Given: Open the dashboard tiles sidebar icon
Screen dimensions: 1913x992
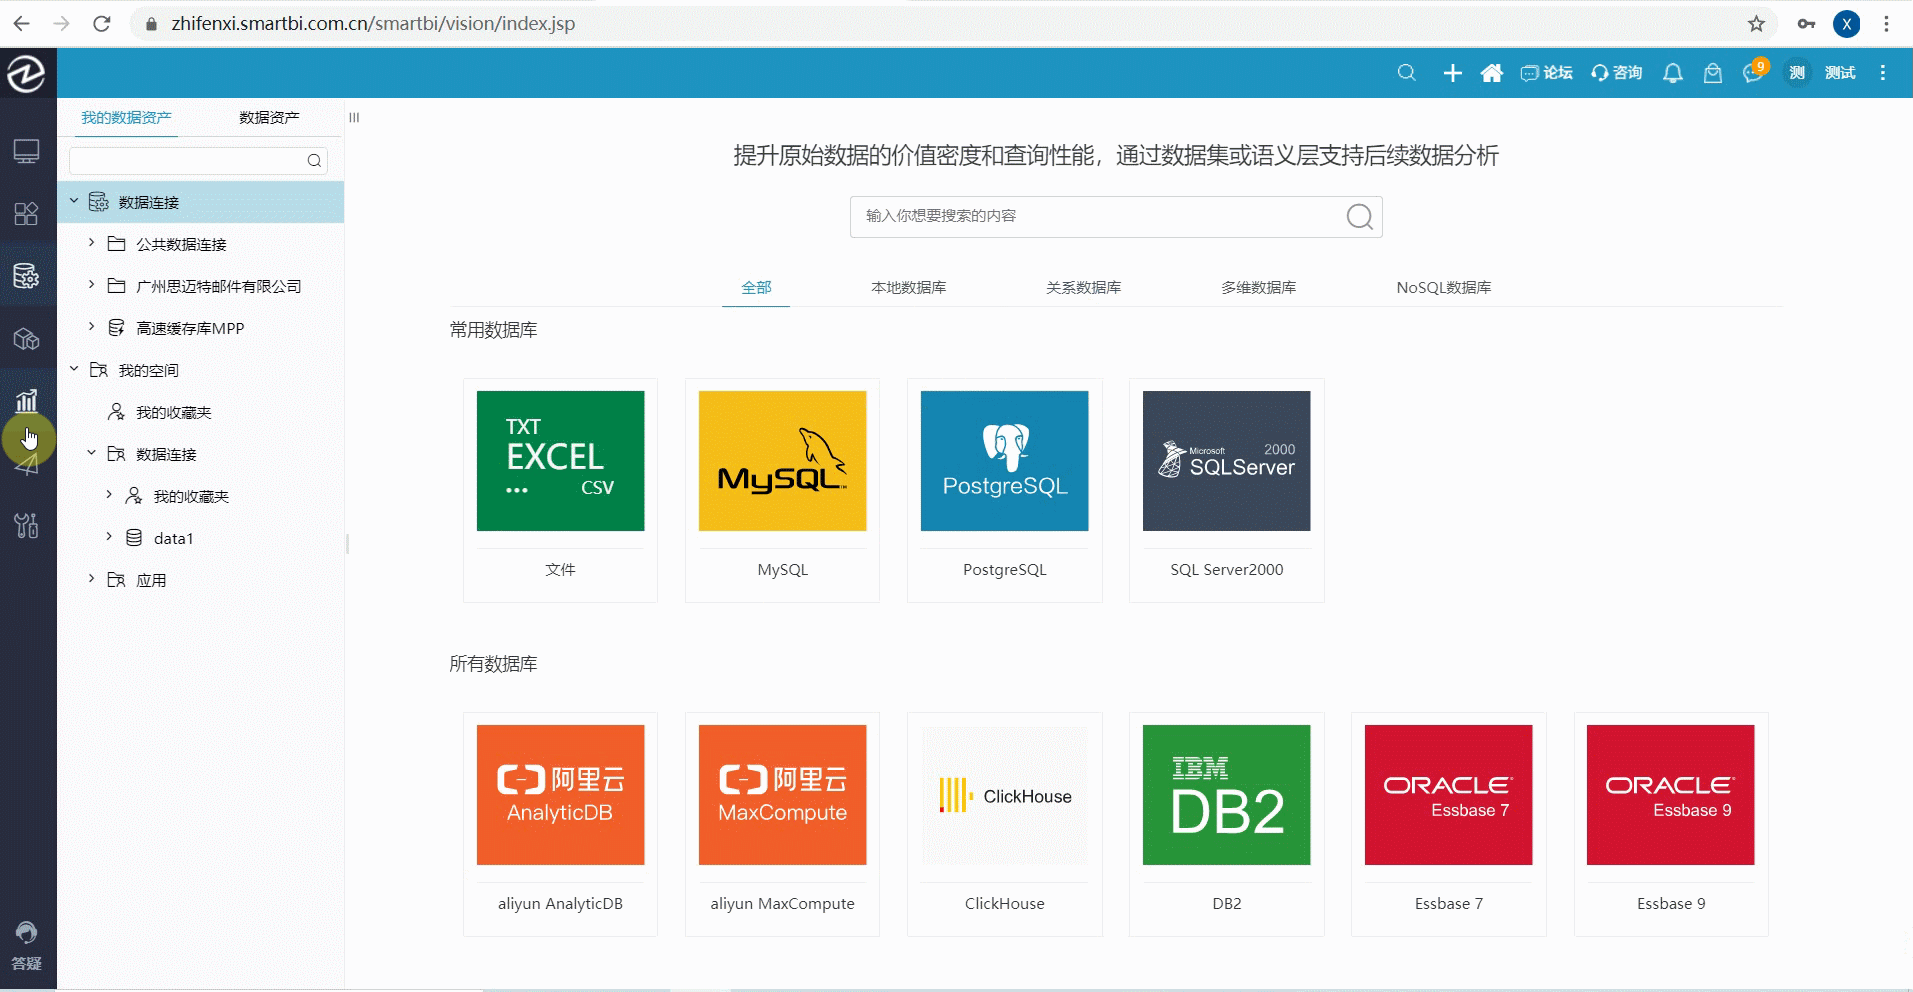Looking at the screenshot, I should click(x=27, y=214).
